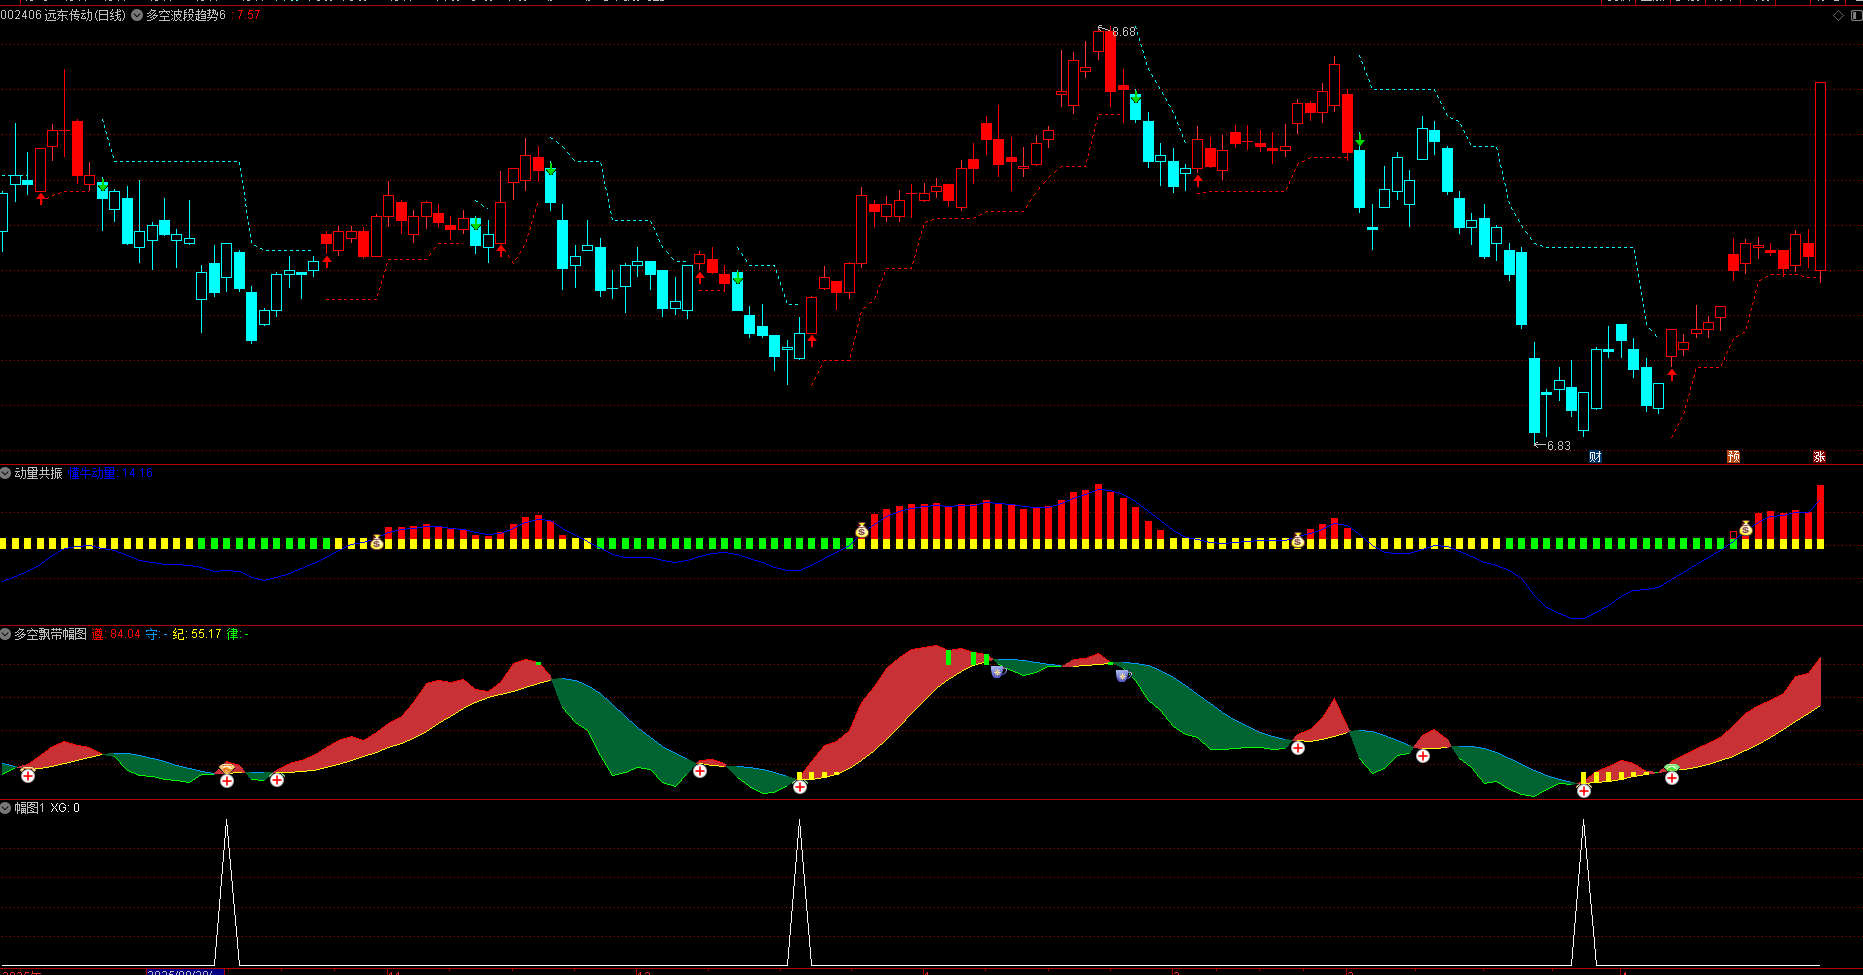Screen dimensions: 1863x975
Task: Click the first money bag icon in 动量共振
Action: [377, 542]
